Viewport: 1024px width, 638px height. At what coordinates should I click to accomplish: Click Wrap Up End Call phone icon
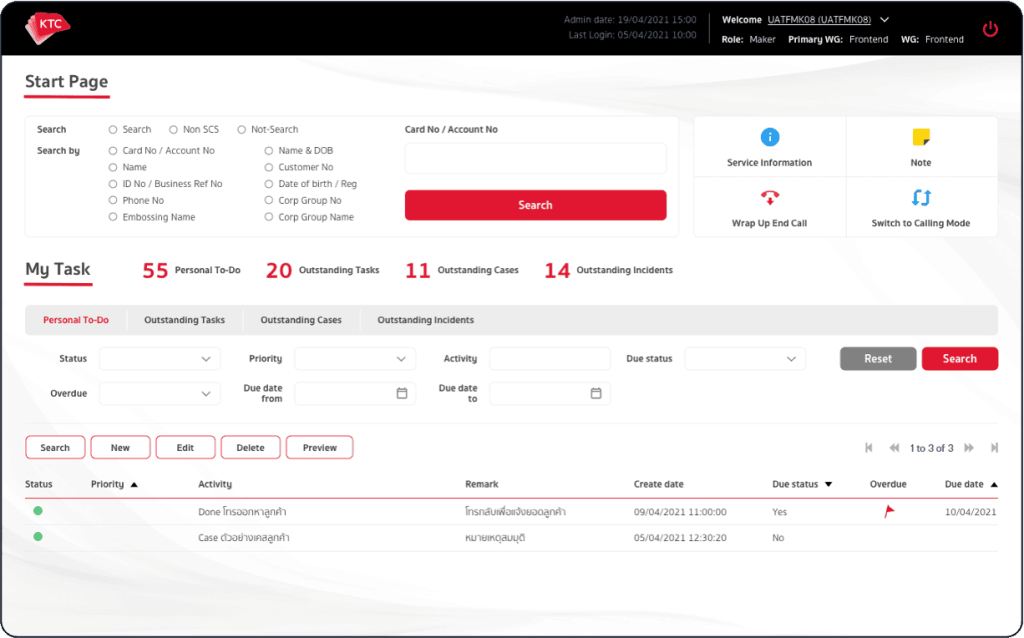[770, 197]
